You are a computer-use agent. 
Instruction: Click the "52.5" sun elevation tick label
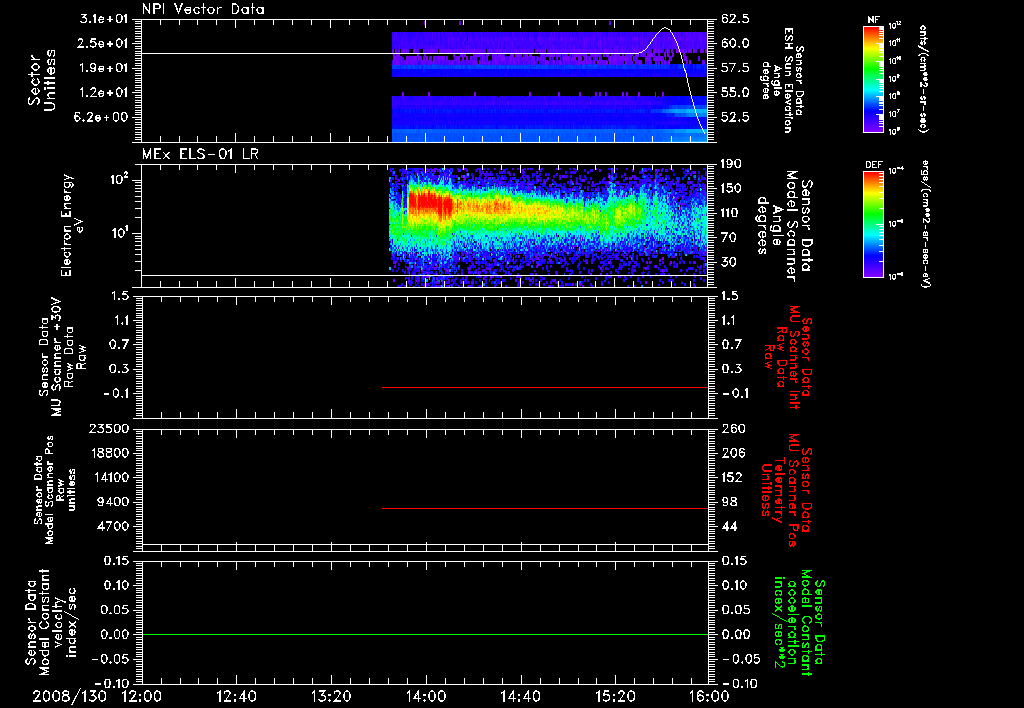(x=735, y=118)
